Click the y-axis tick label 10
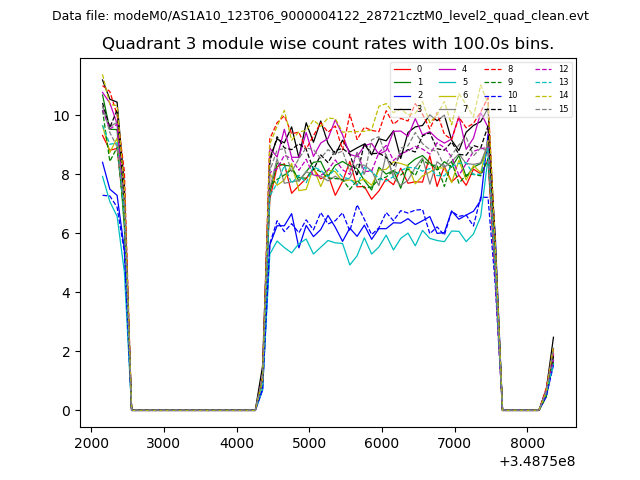This screenshot has height=480, width=640. [61, 116]
